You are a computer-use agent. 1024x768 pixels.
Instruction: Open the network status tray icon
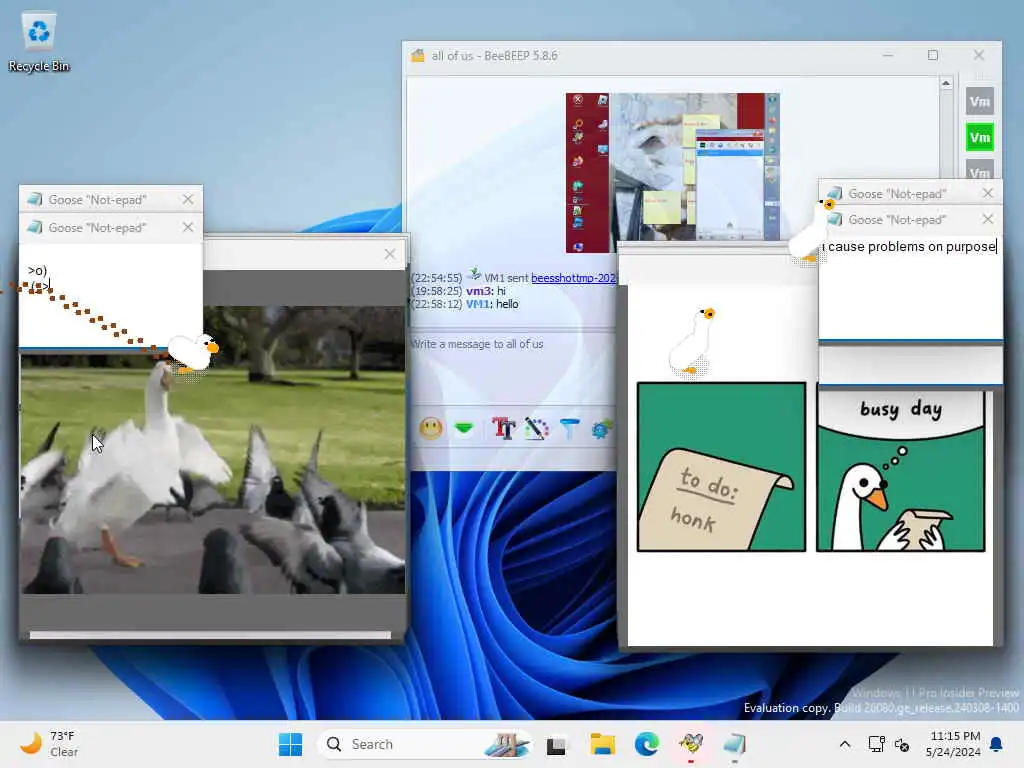(x=876, y=744)
